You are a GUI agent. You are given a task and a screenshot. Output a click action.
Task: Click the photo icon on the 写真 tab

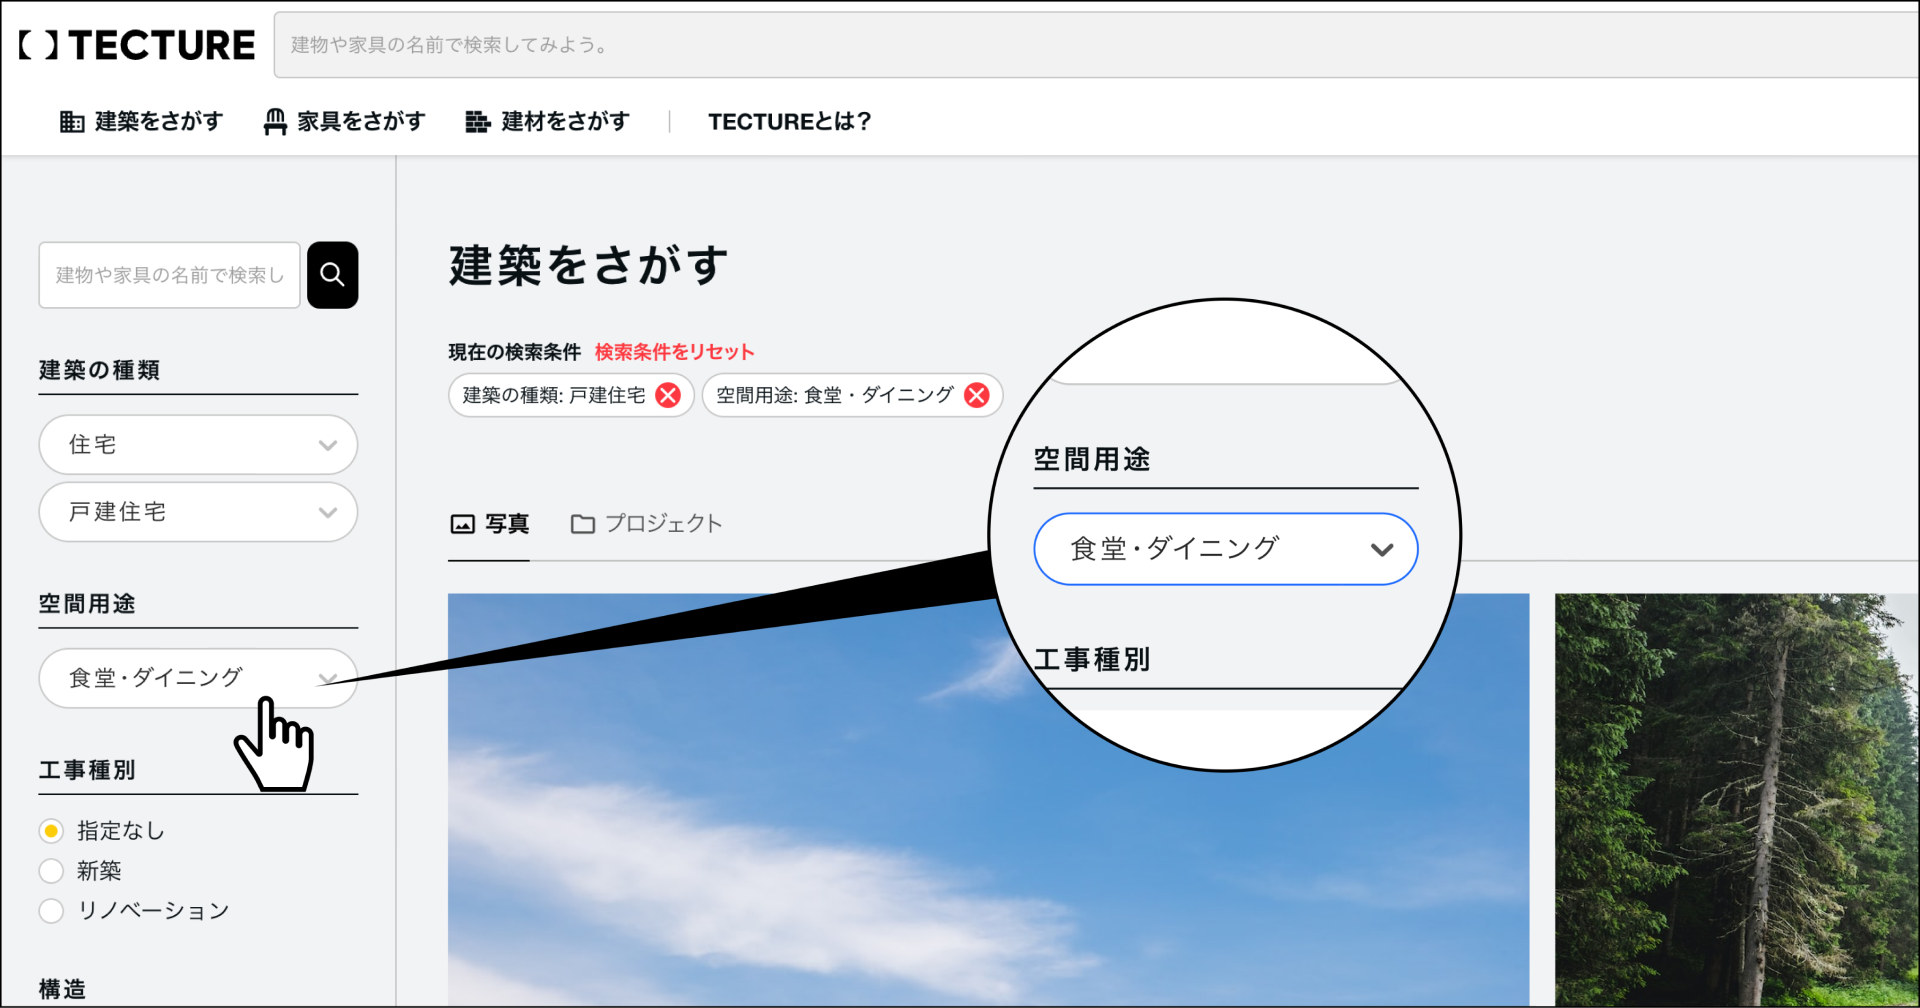click(x=461, y=522)
